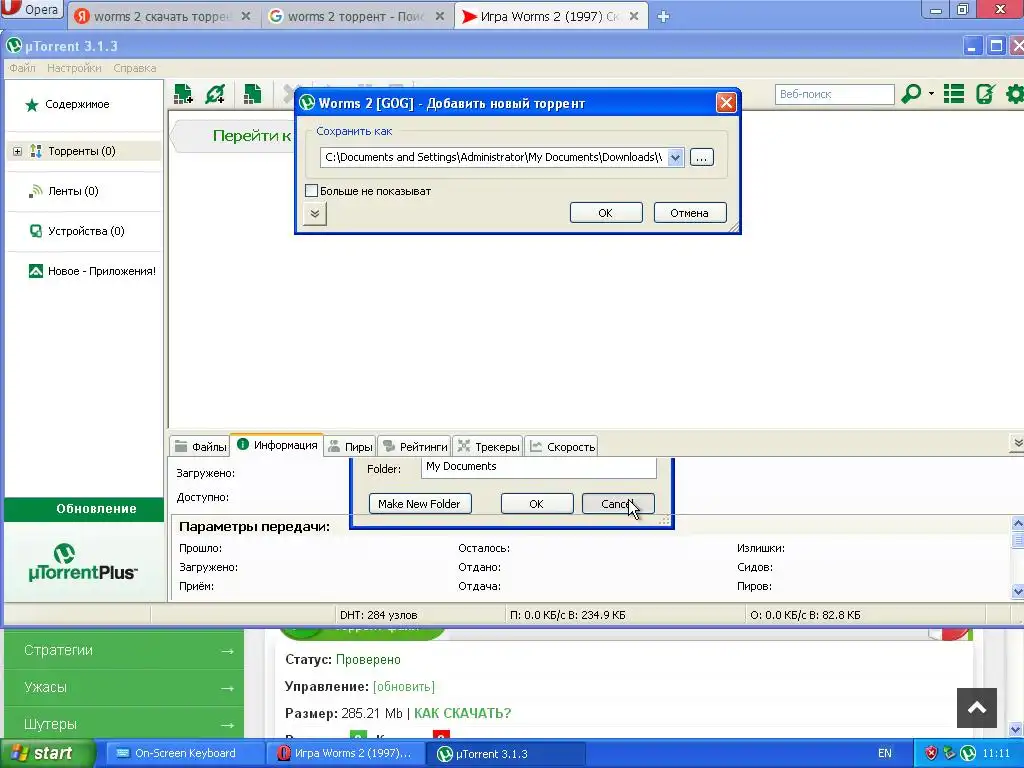The image size is (1024, 768).
Task: Open the search provider dropdown arrow
Action: click(931, 94)
